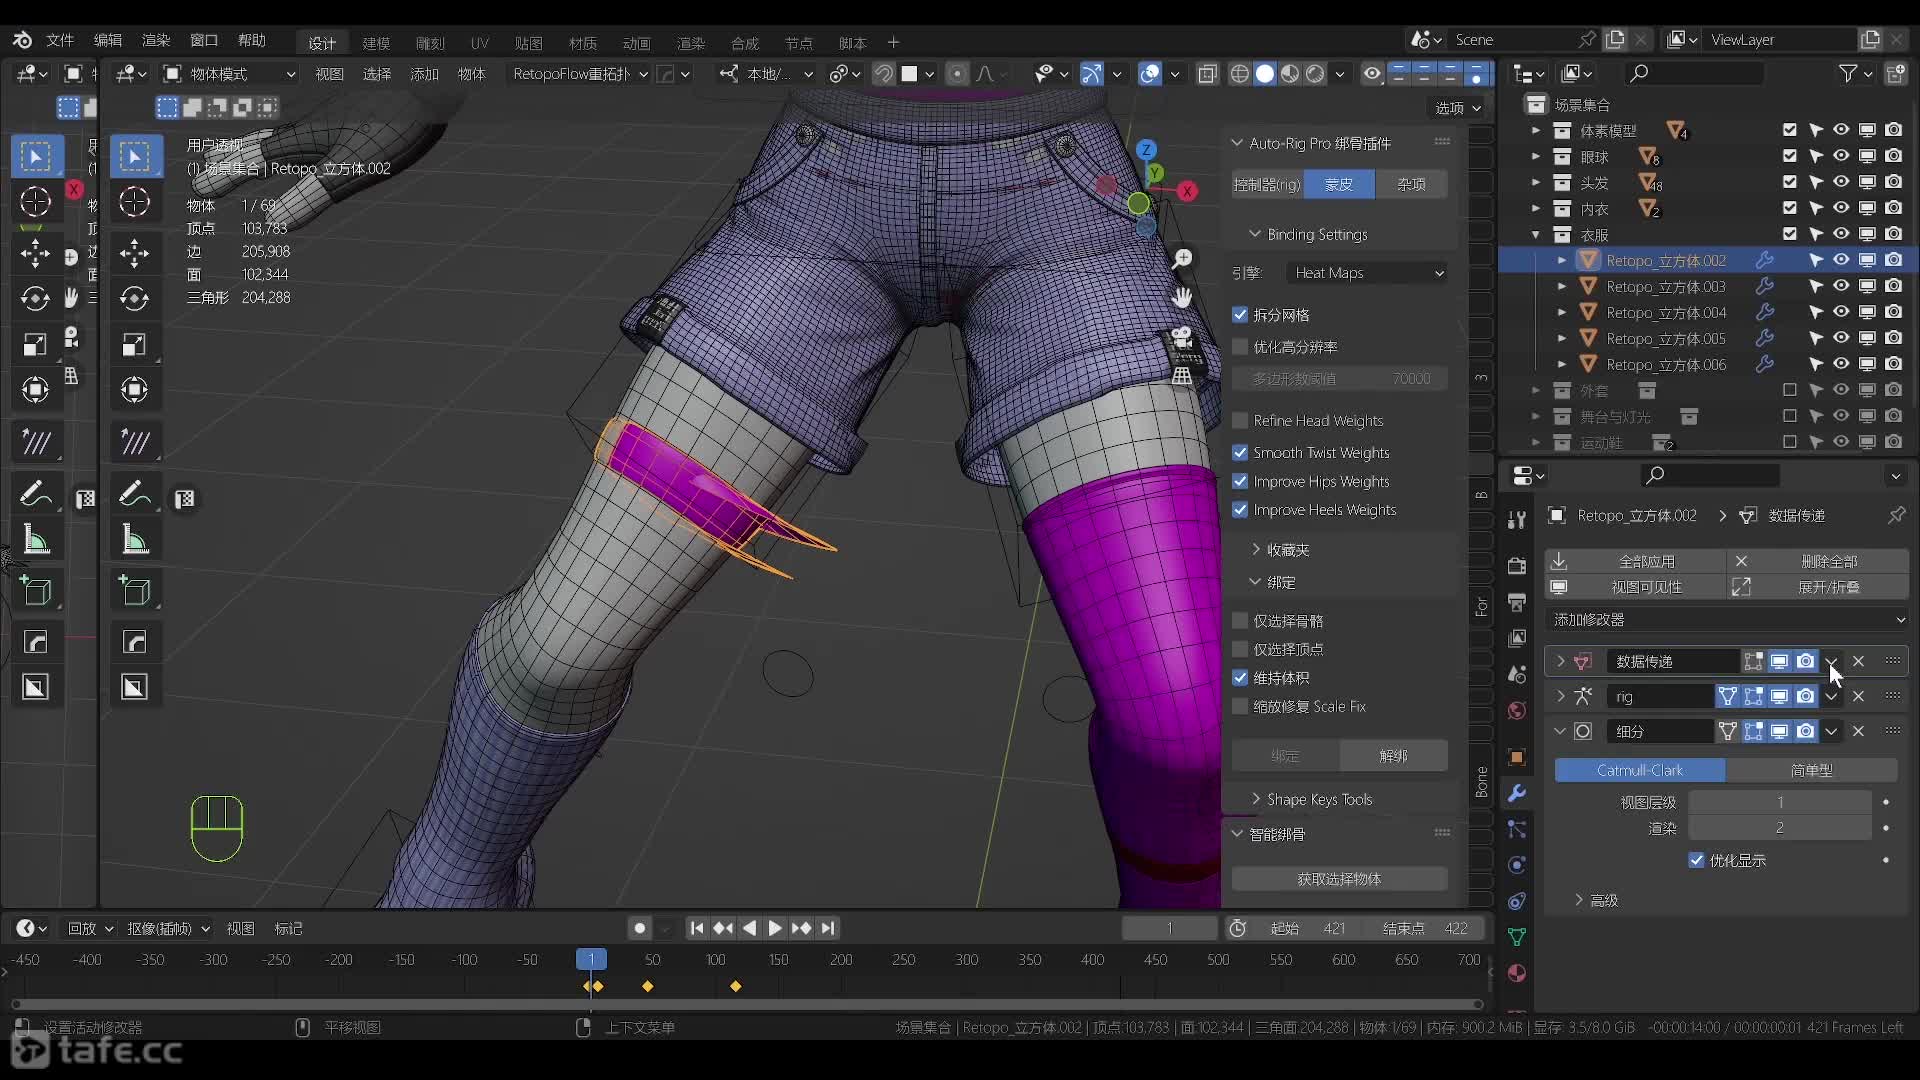The image size is (1920, 1080).
Task: Click the outliner filter funnel icon
Action: pyautogui.click(x=1848, y=73)
